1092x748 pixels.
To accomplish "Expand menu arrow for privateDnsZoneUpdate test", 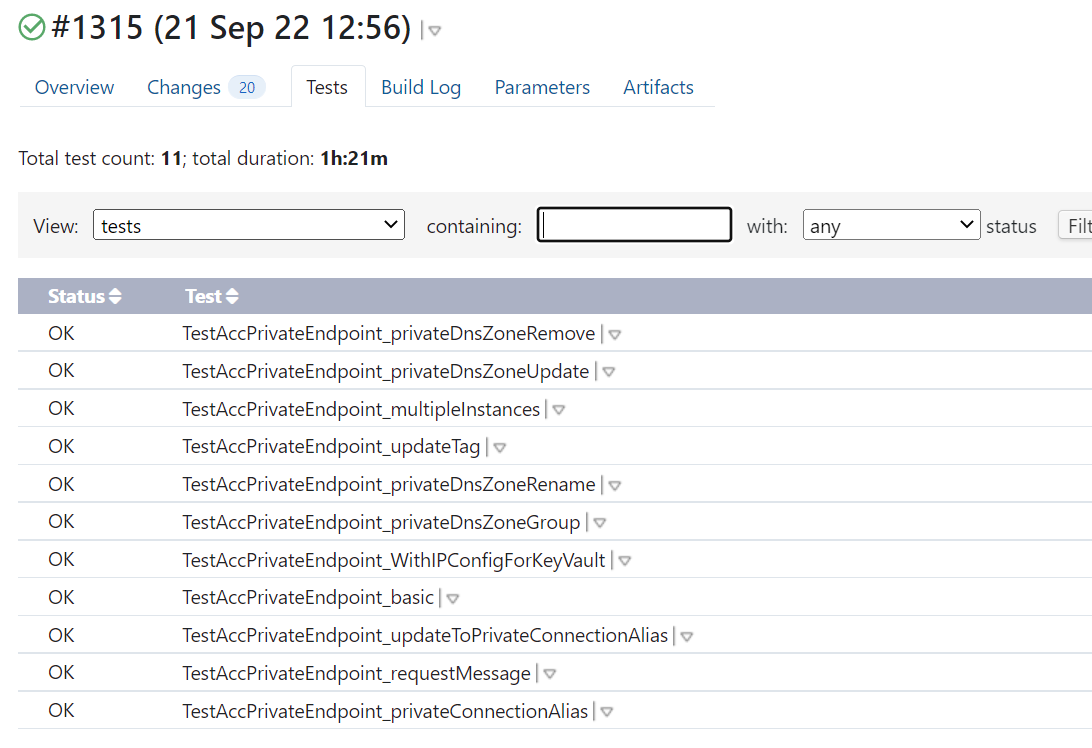I will pyautogui.click(x=609, y=373).
